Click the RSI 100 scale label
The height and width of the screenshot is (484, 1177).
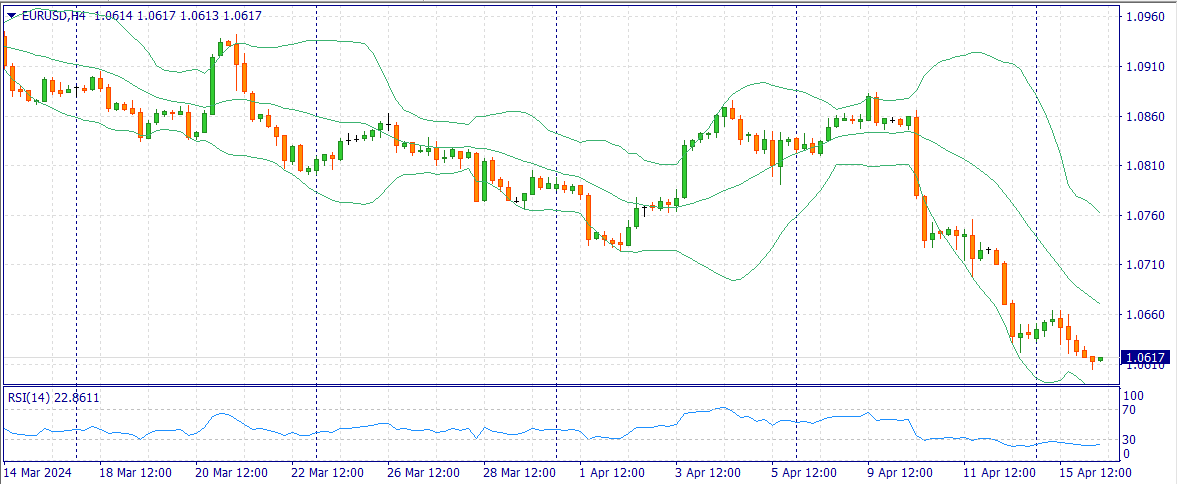(1135, 397)
